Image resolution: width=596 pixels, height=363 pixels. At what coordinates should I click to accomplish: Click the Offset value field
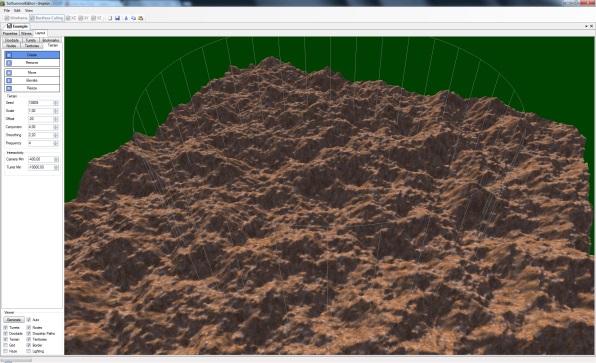(41, 119)
